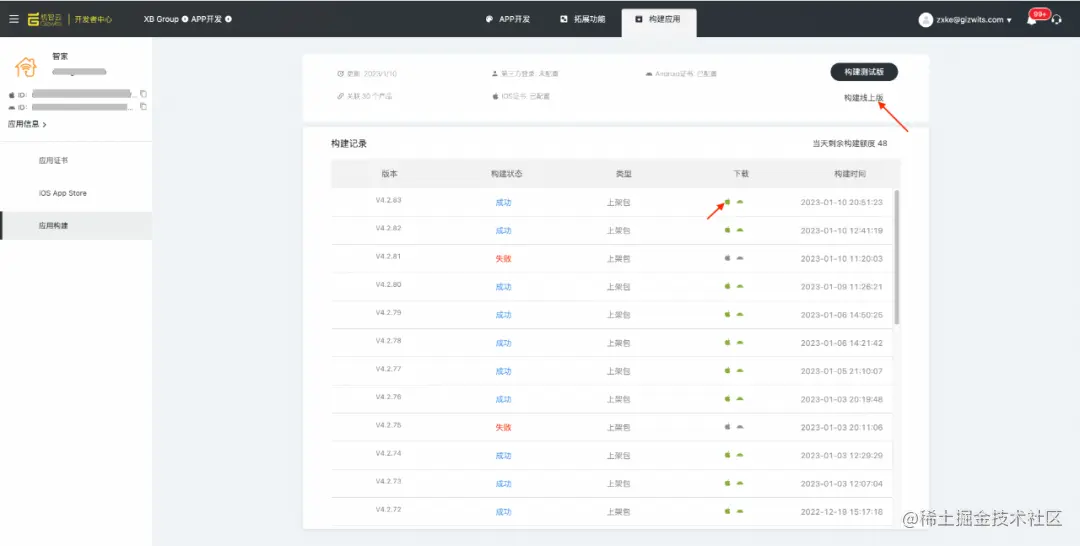
Task: Click the iOS证书 status text
Action: (x=526, y=96)
